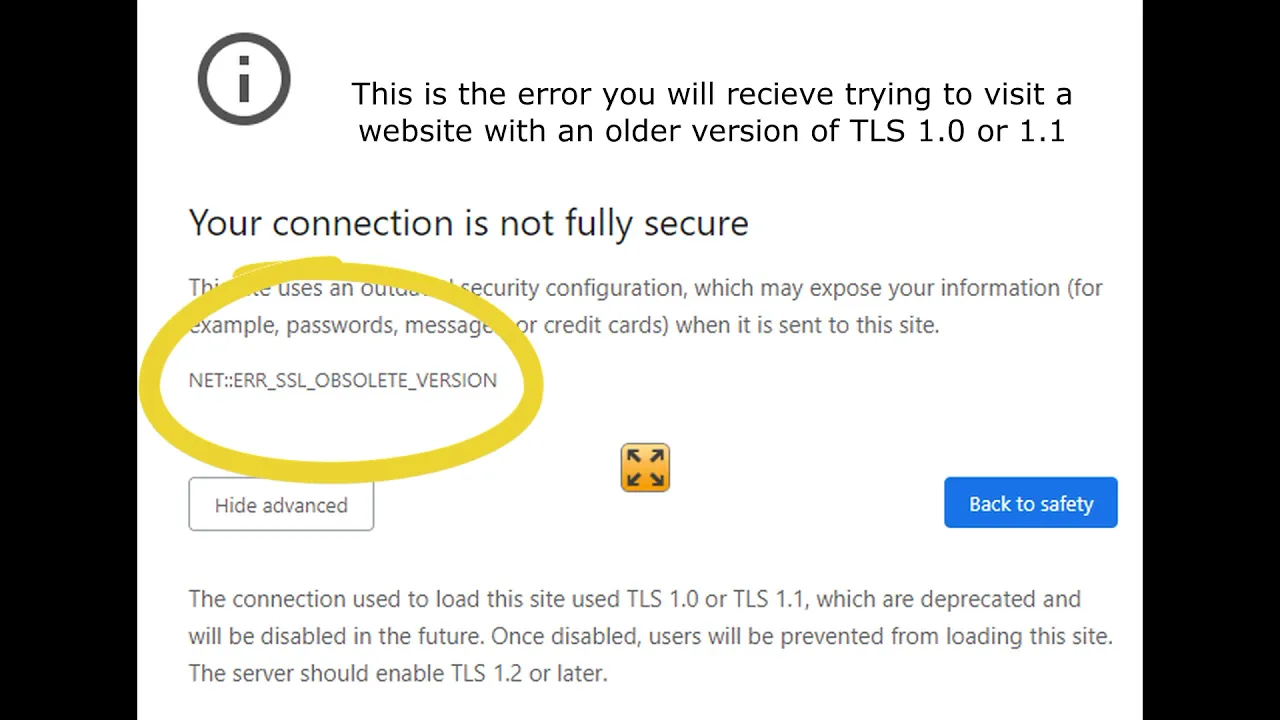Click the caption line mentioning "older version of TLS"
The height and width of the screenshot is (720, 1280).
pos(711,131)
